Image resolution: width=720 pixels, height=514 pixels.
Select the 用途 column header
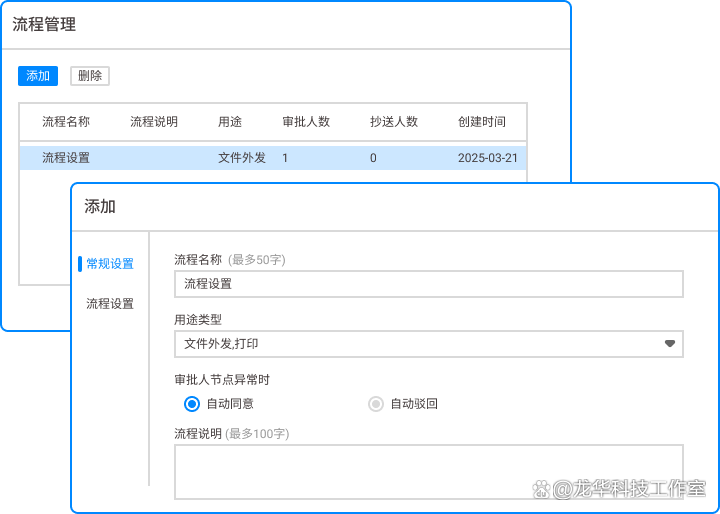tap(230, 122)
